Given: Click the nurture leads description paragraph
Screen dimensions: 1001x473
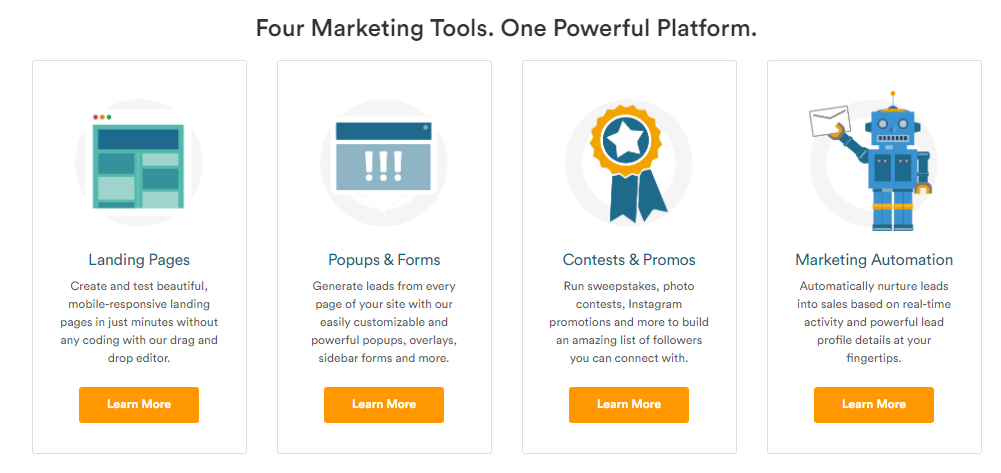Looking at the screenshot, I should click(x=874, y=322).
